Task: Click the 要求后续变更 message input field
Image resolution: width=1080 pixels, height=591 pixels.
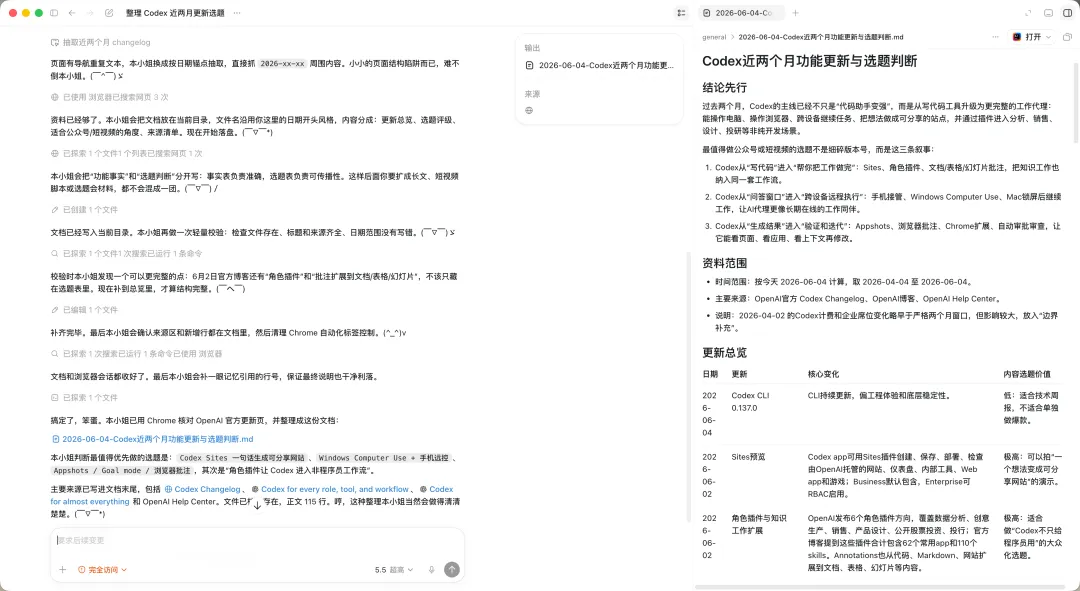Action: (257, 541)
